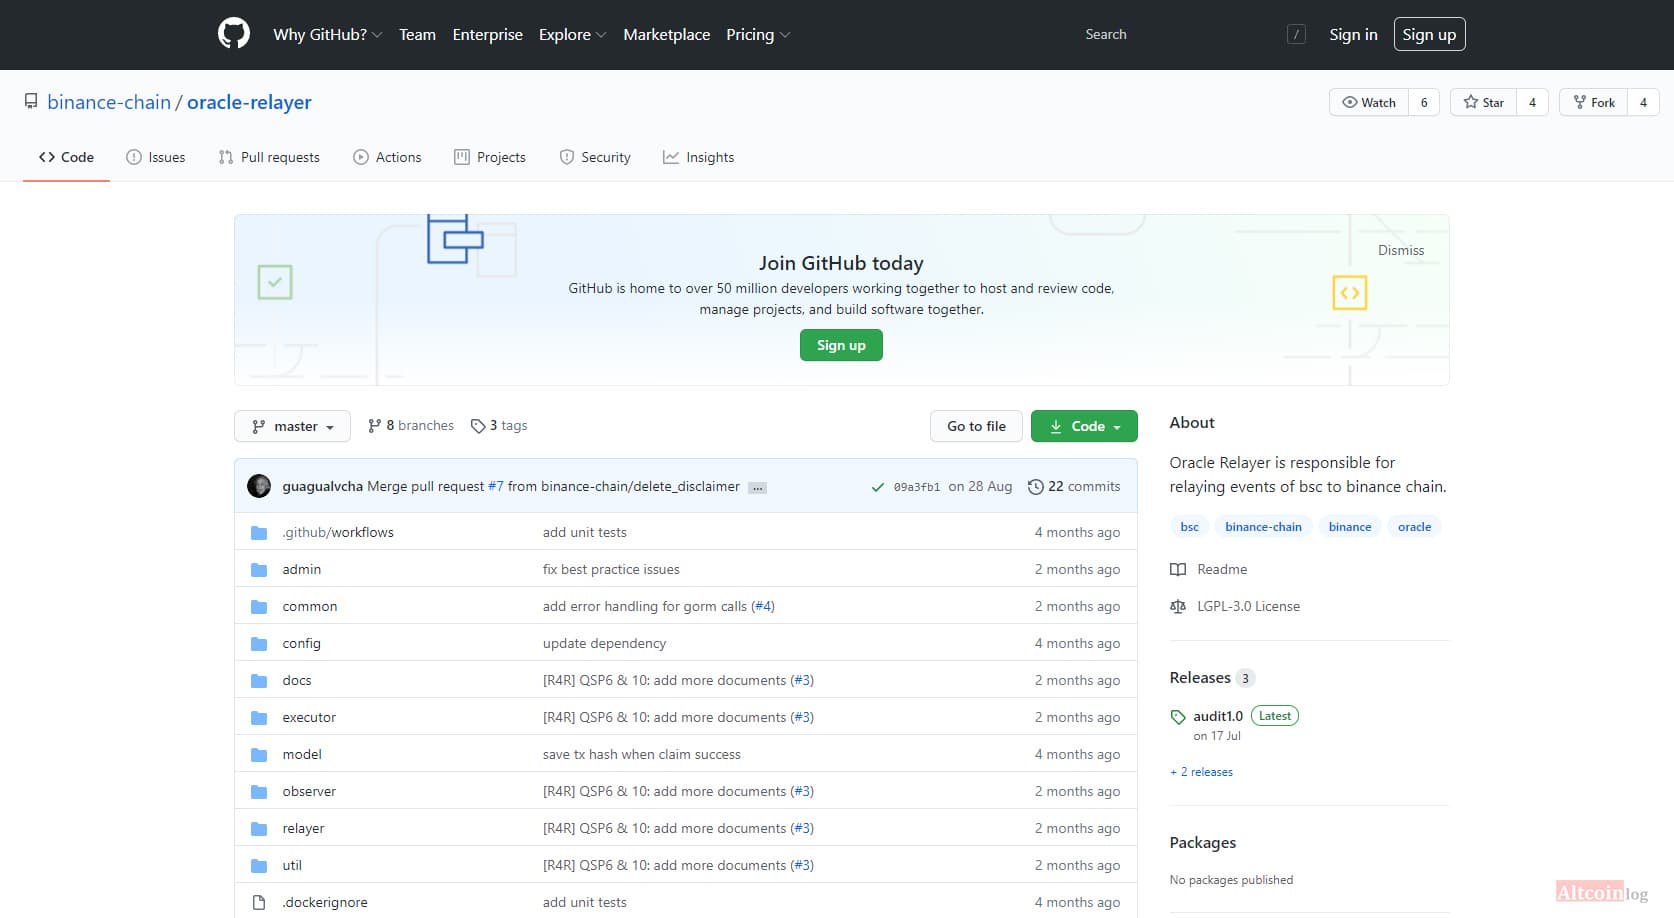Expand the green Code download dropdown
This screenshot has width=1674, height=918.
[1084, 426]
